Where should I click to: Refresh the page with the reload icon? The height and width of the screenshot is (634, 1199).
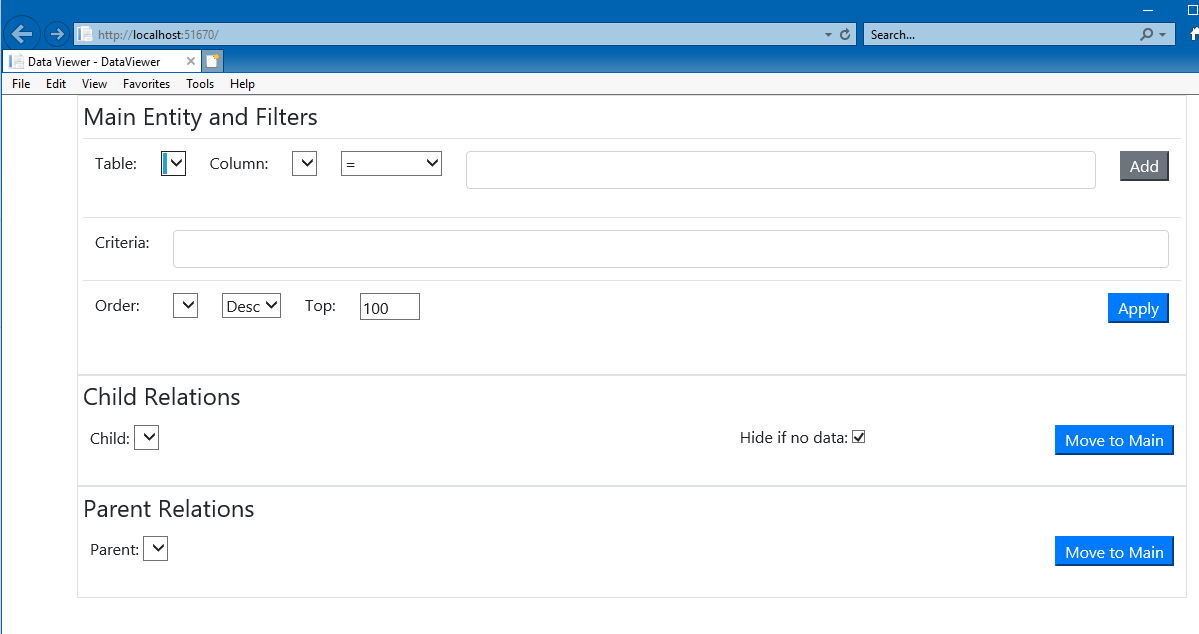(846, 33)
